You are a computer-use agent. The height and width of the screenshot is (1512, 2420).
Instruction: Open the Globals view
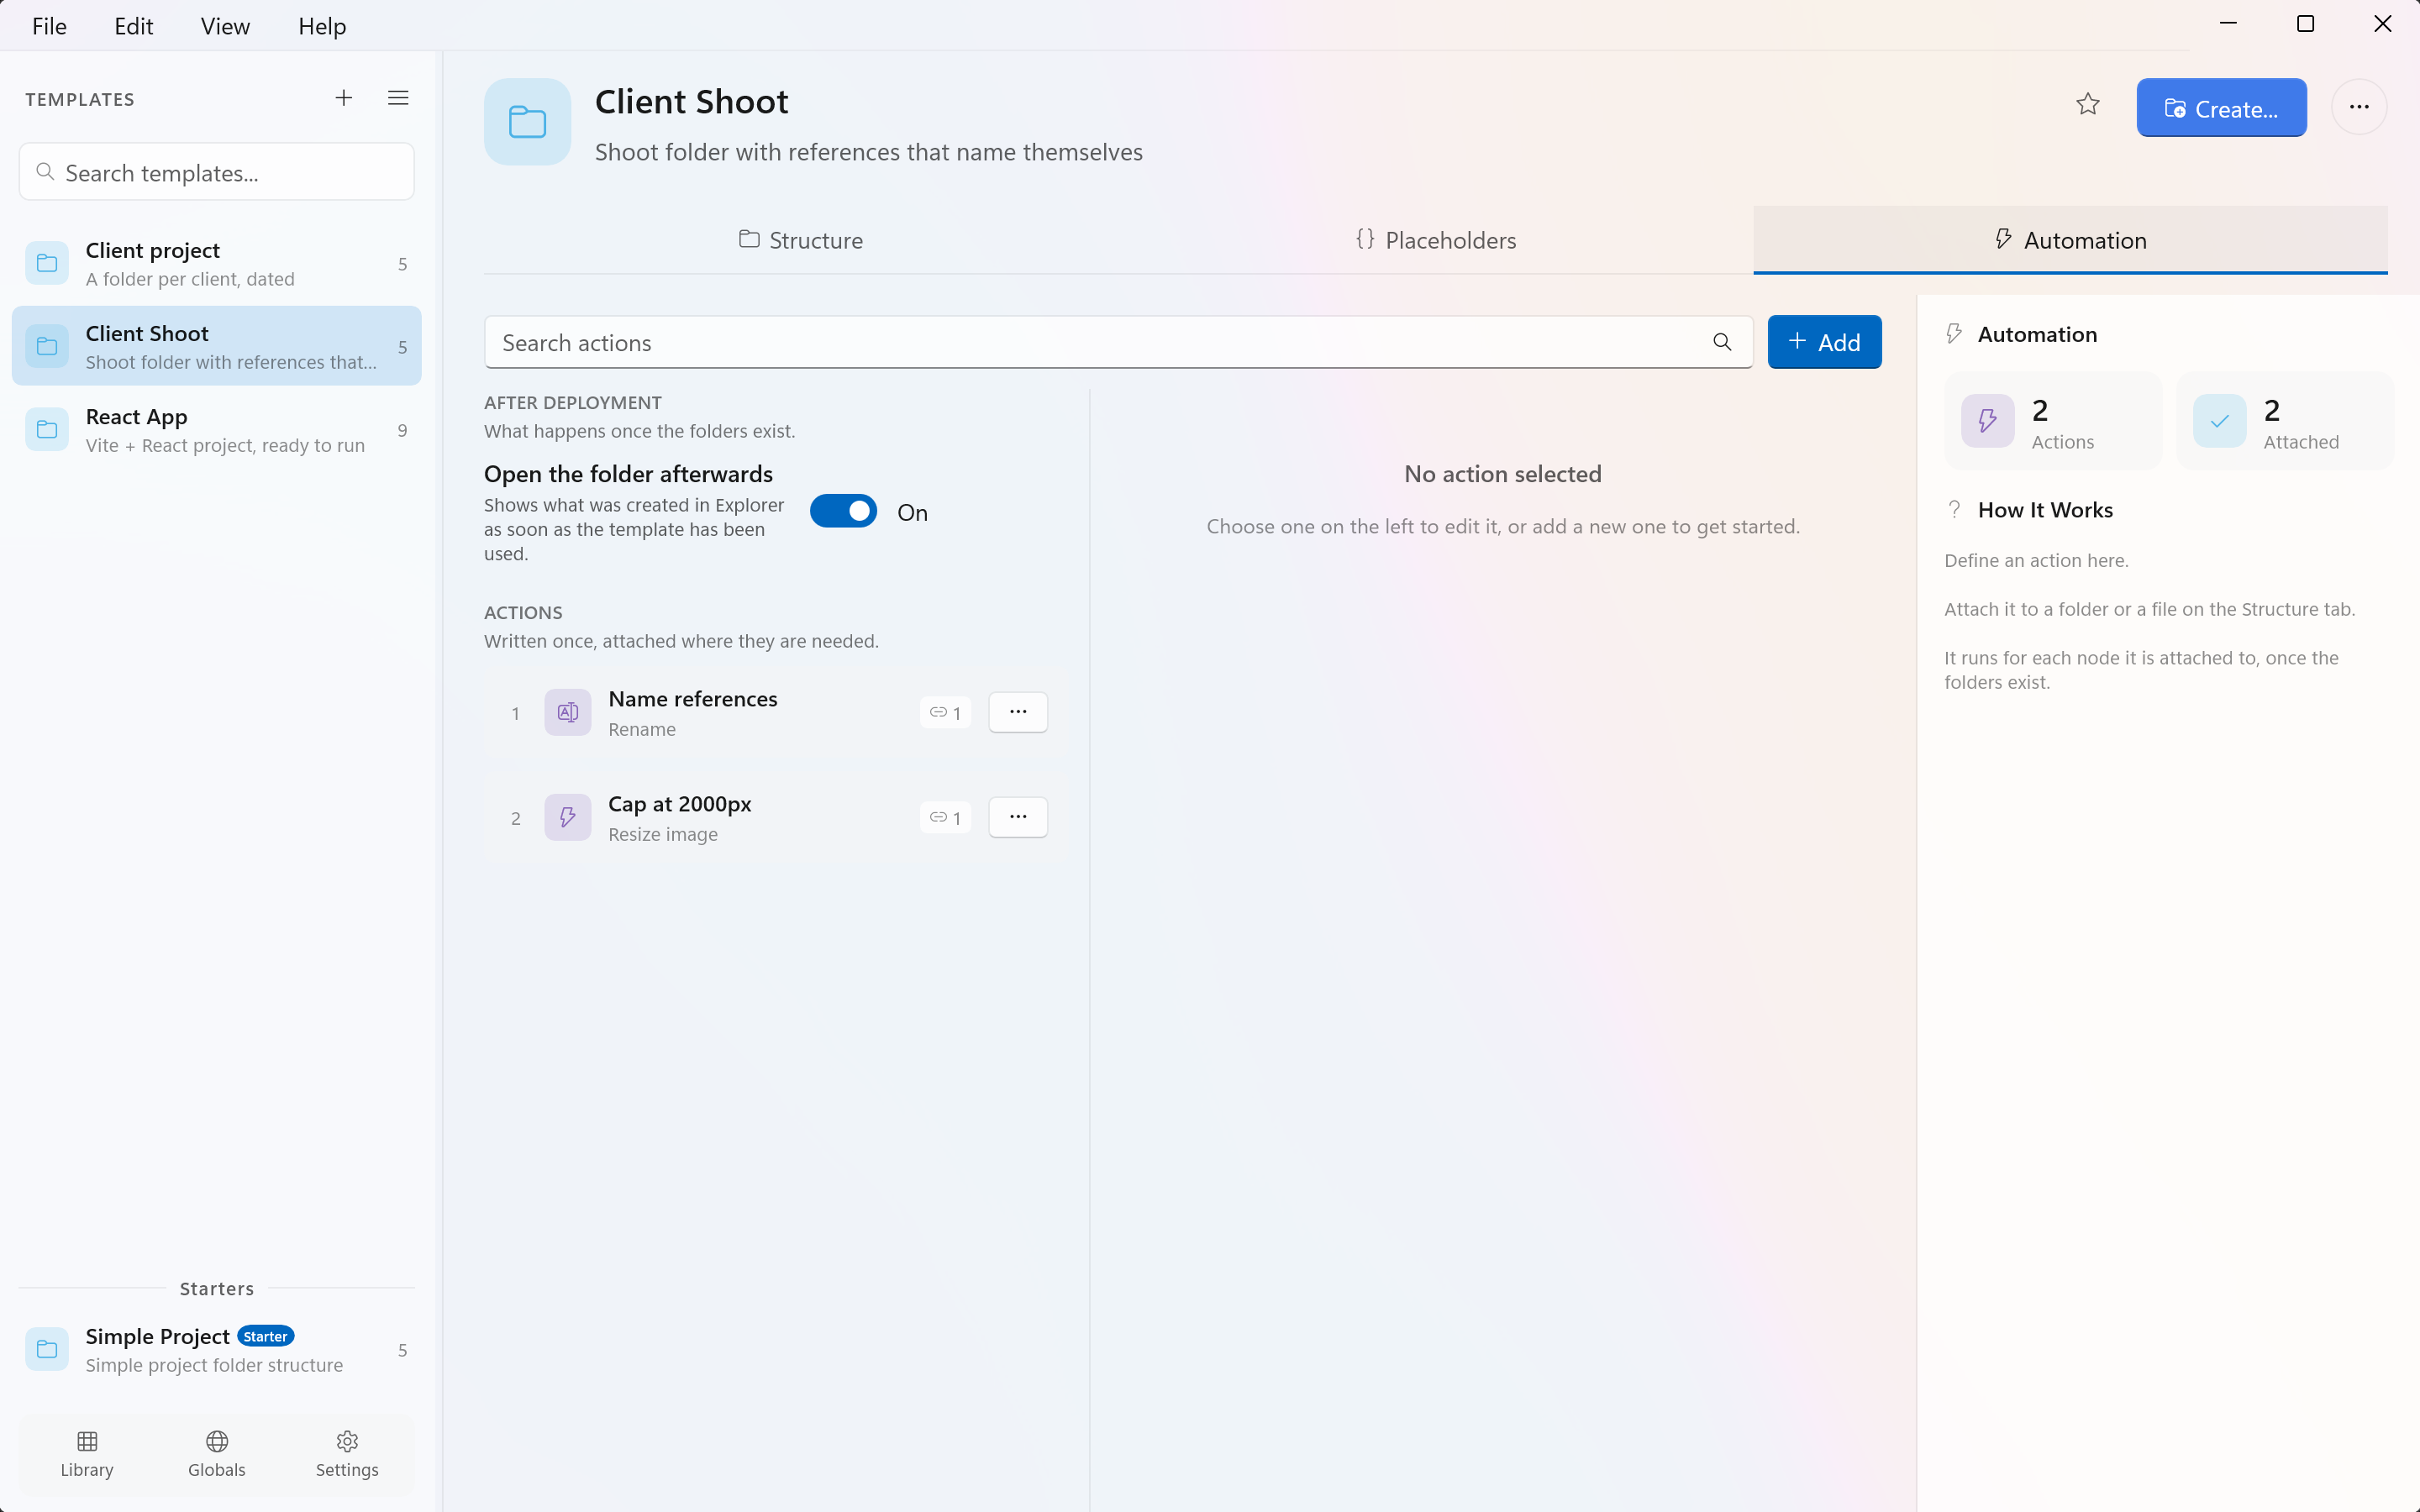pyautogui.click(x=217, y=1454)
